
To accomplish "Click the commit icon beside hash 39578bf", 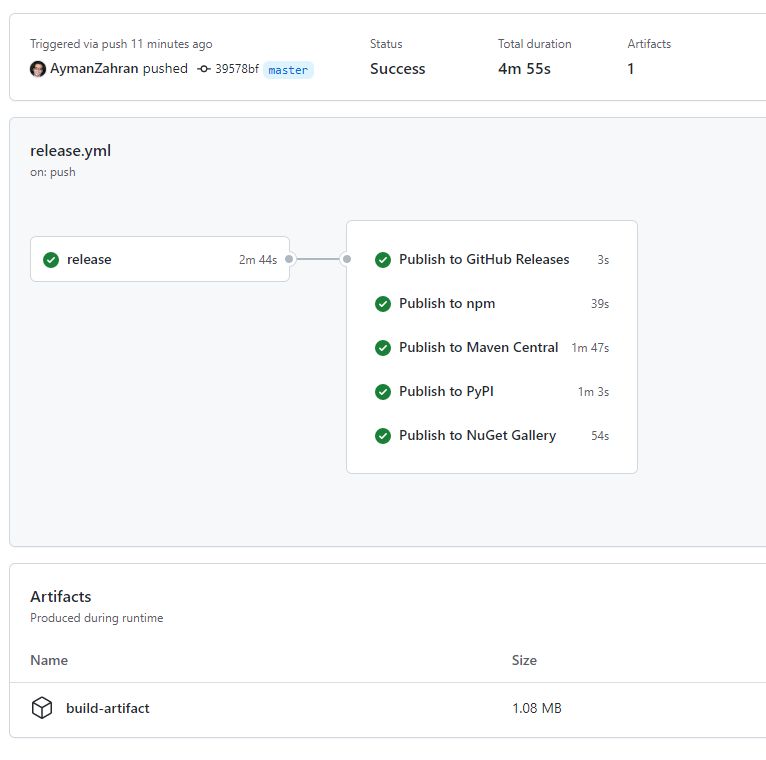I will point(204,70).
